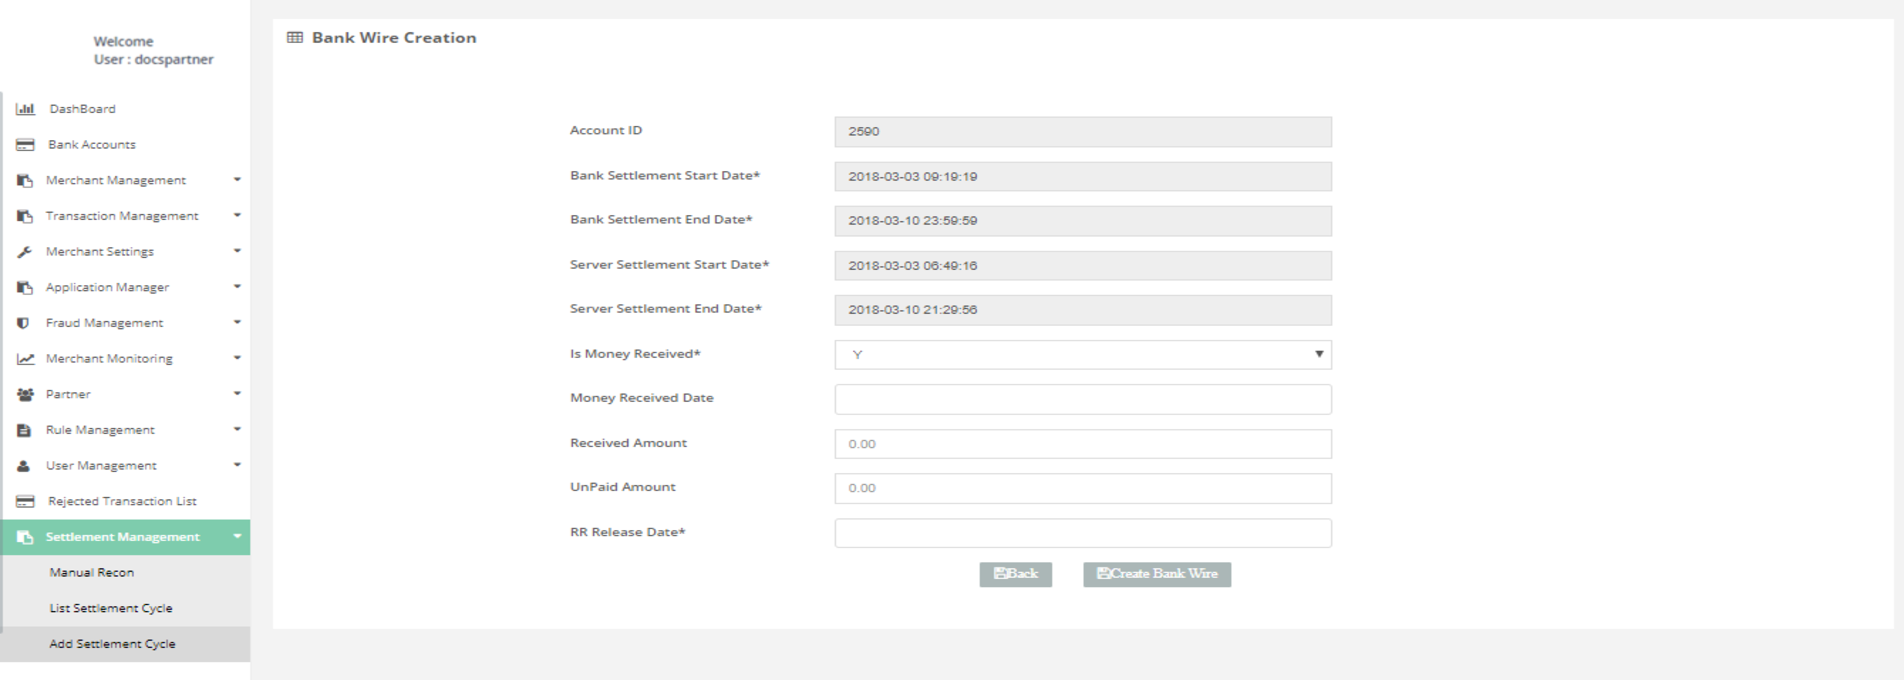Click the Money Received Date field
Image resolution: width=1904 pixels, height=680 pixels.
tap(1082, 399)
